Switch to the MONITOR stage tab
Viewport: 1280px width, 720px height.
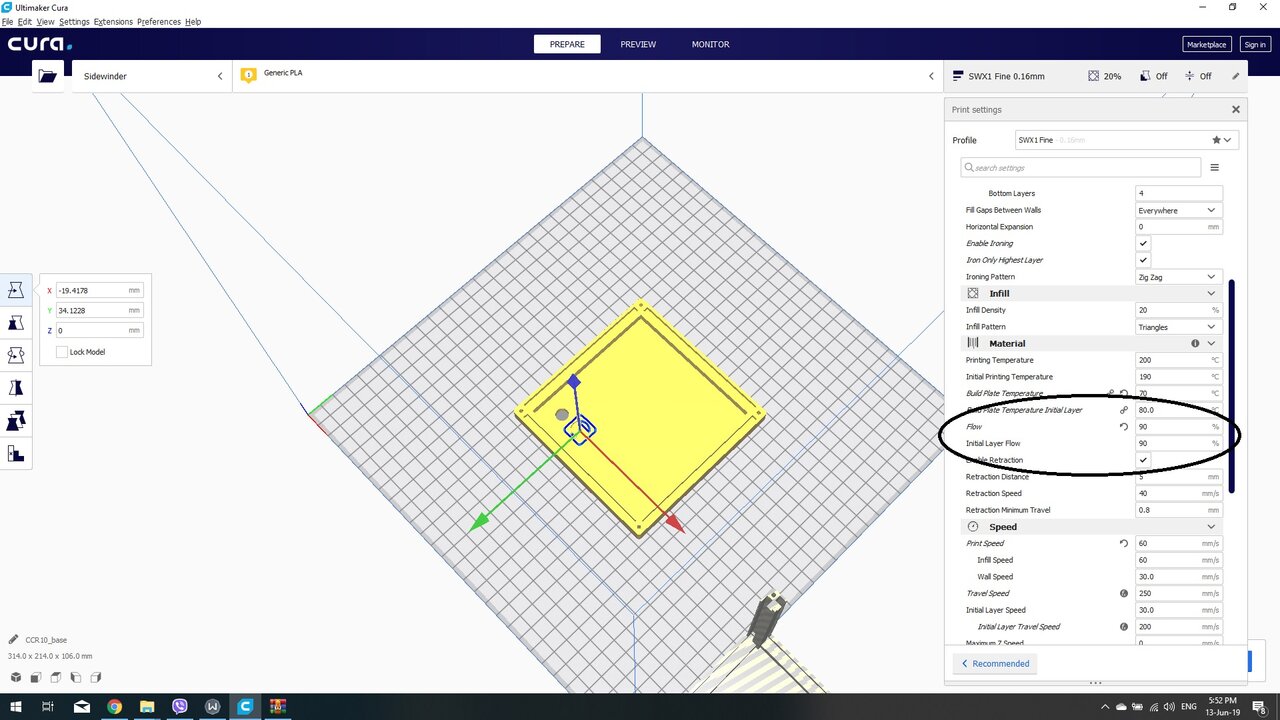(x=710, y=44)
